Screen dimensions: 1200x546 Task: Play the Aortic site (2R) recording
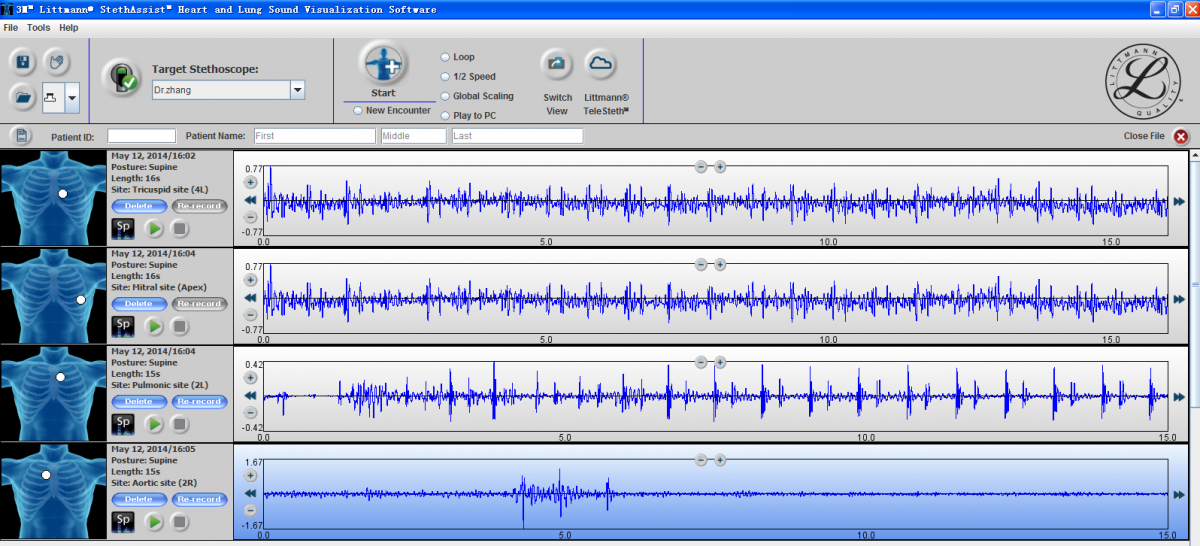click(x=154, y=521)
